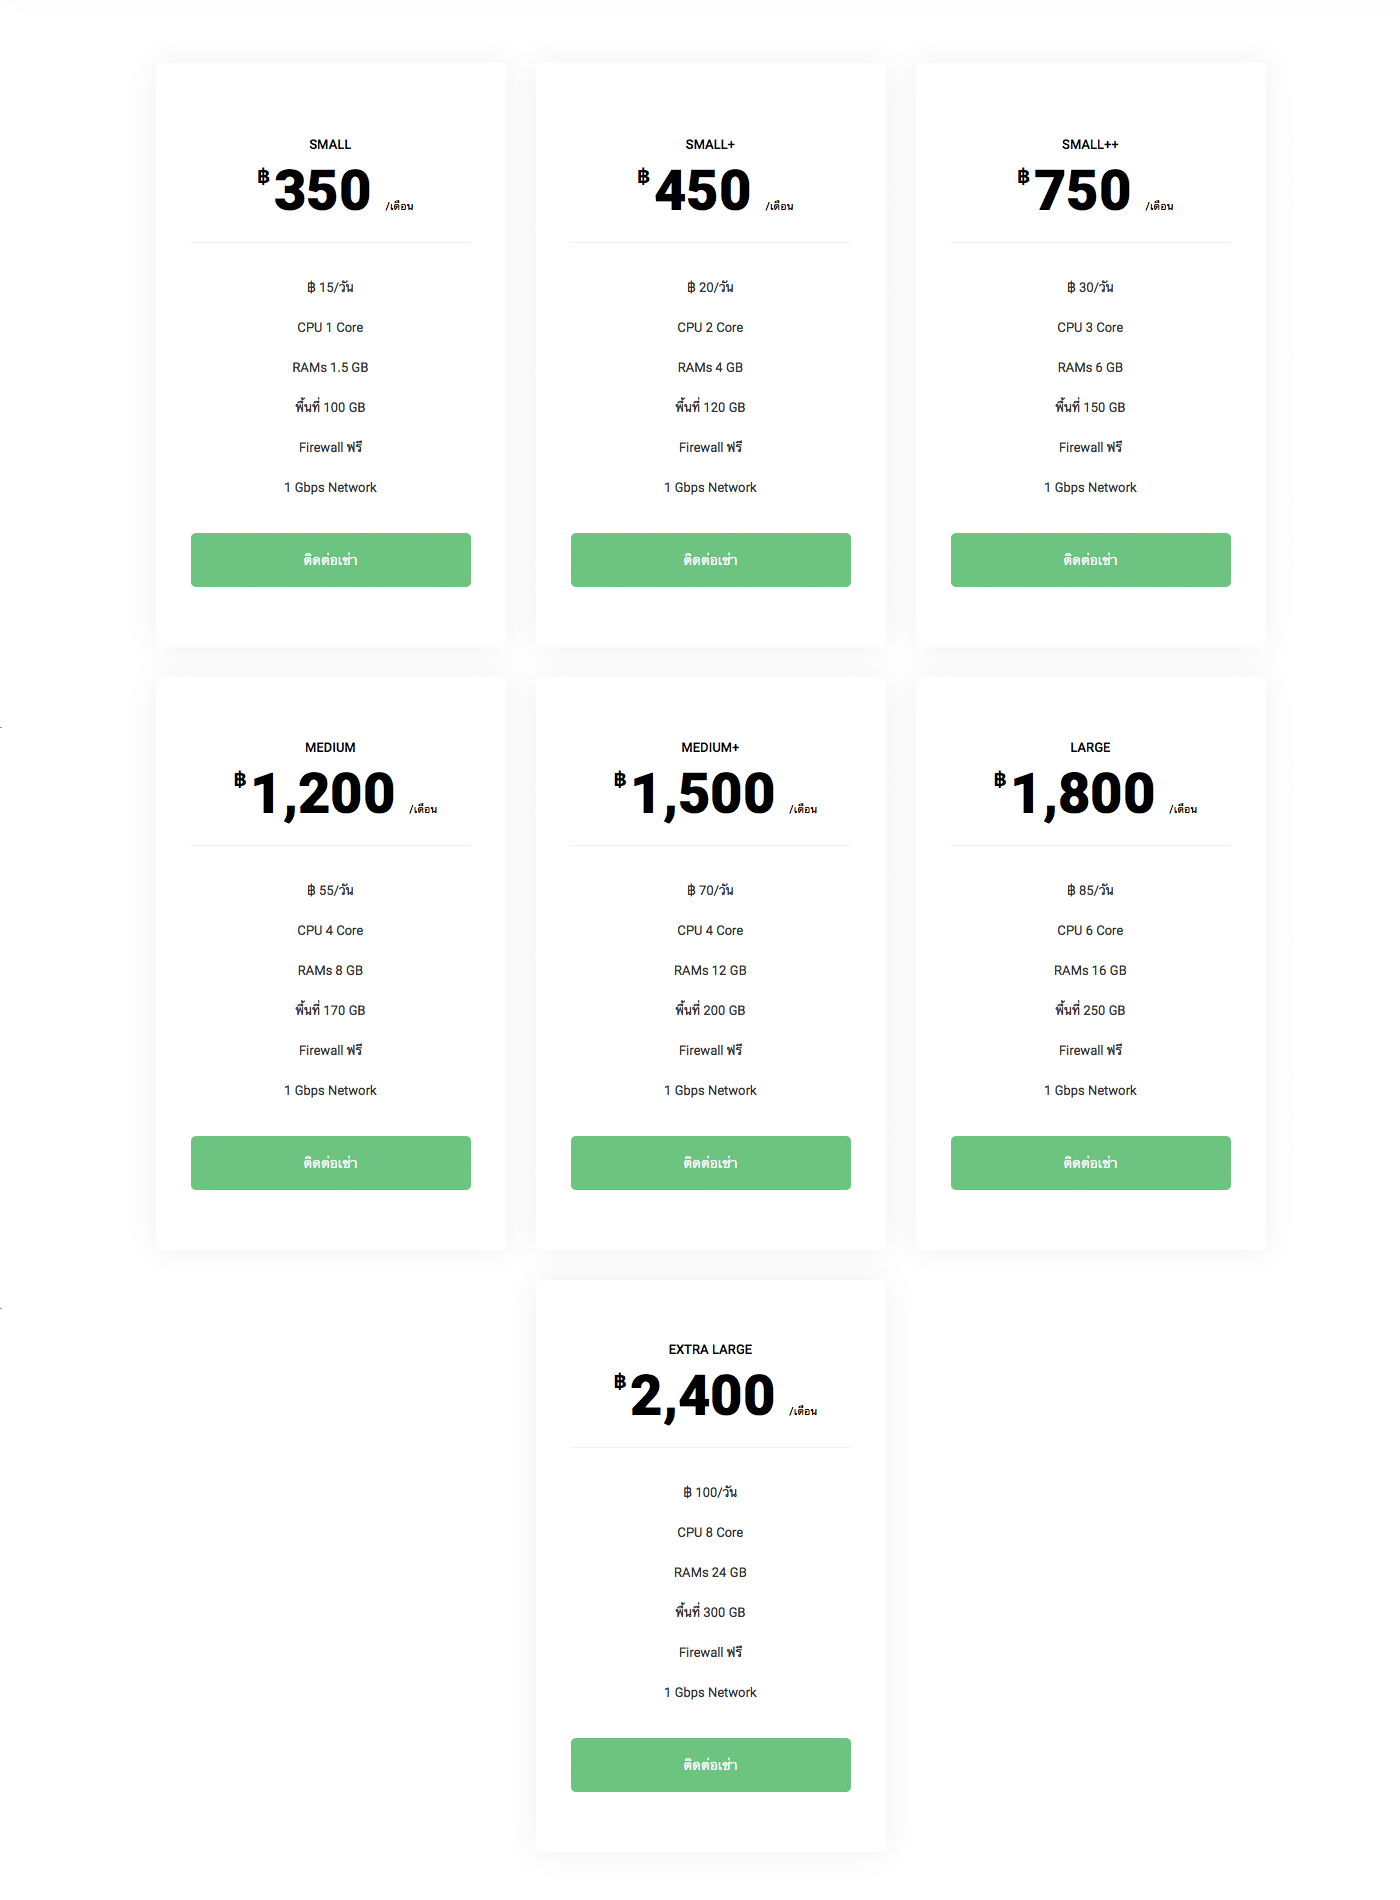Click the EXTRA LARGE plan title
Screen dimensions: 1400x1900
click(710, 1350)
